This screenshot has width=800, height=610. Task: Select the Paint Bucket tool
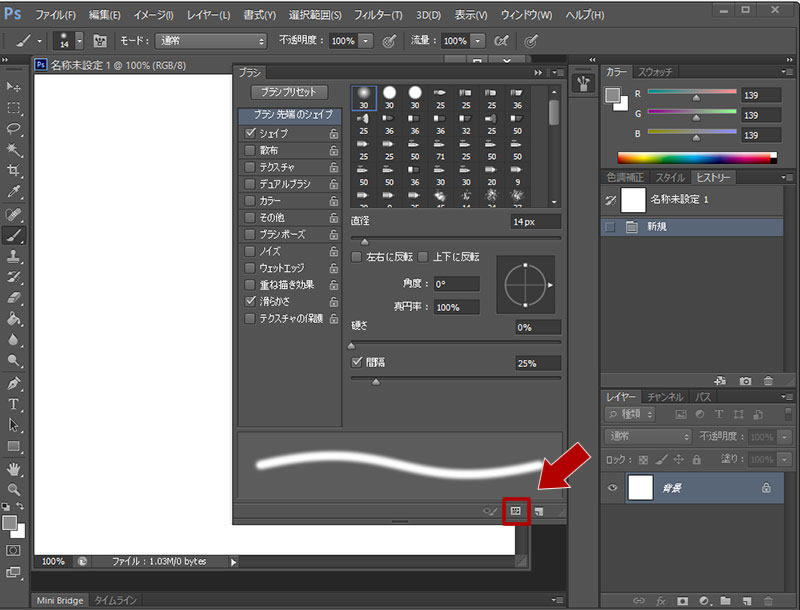point(14,319)
